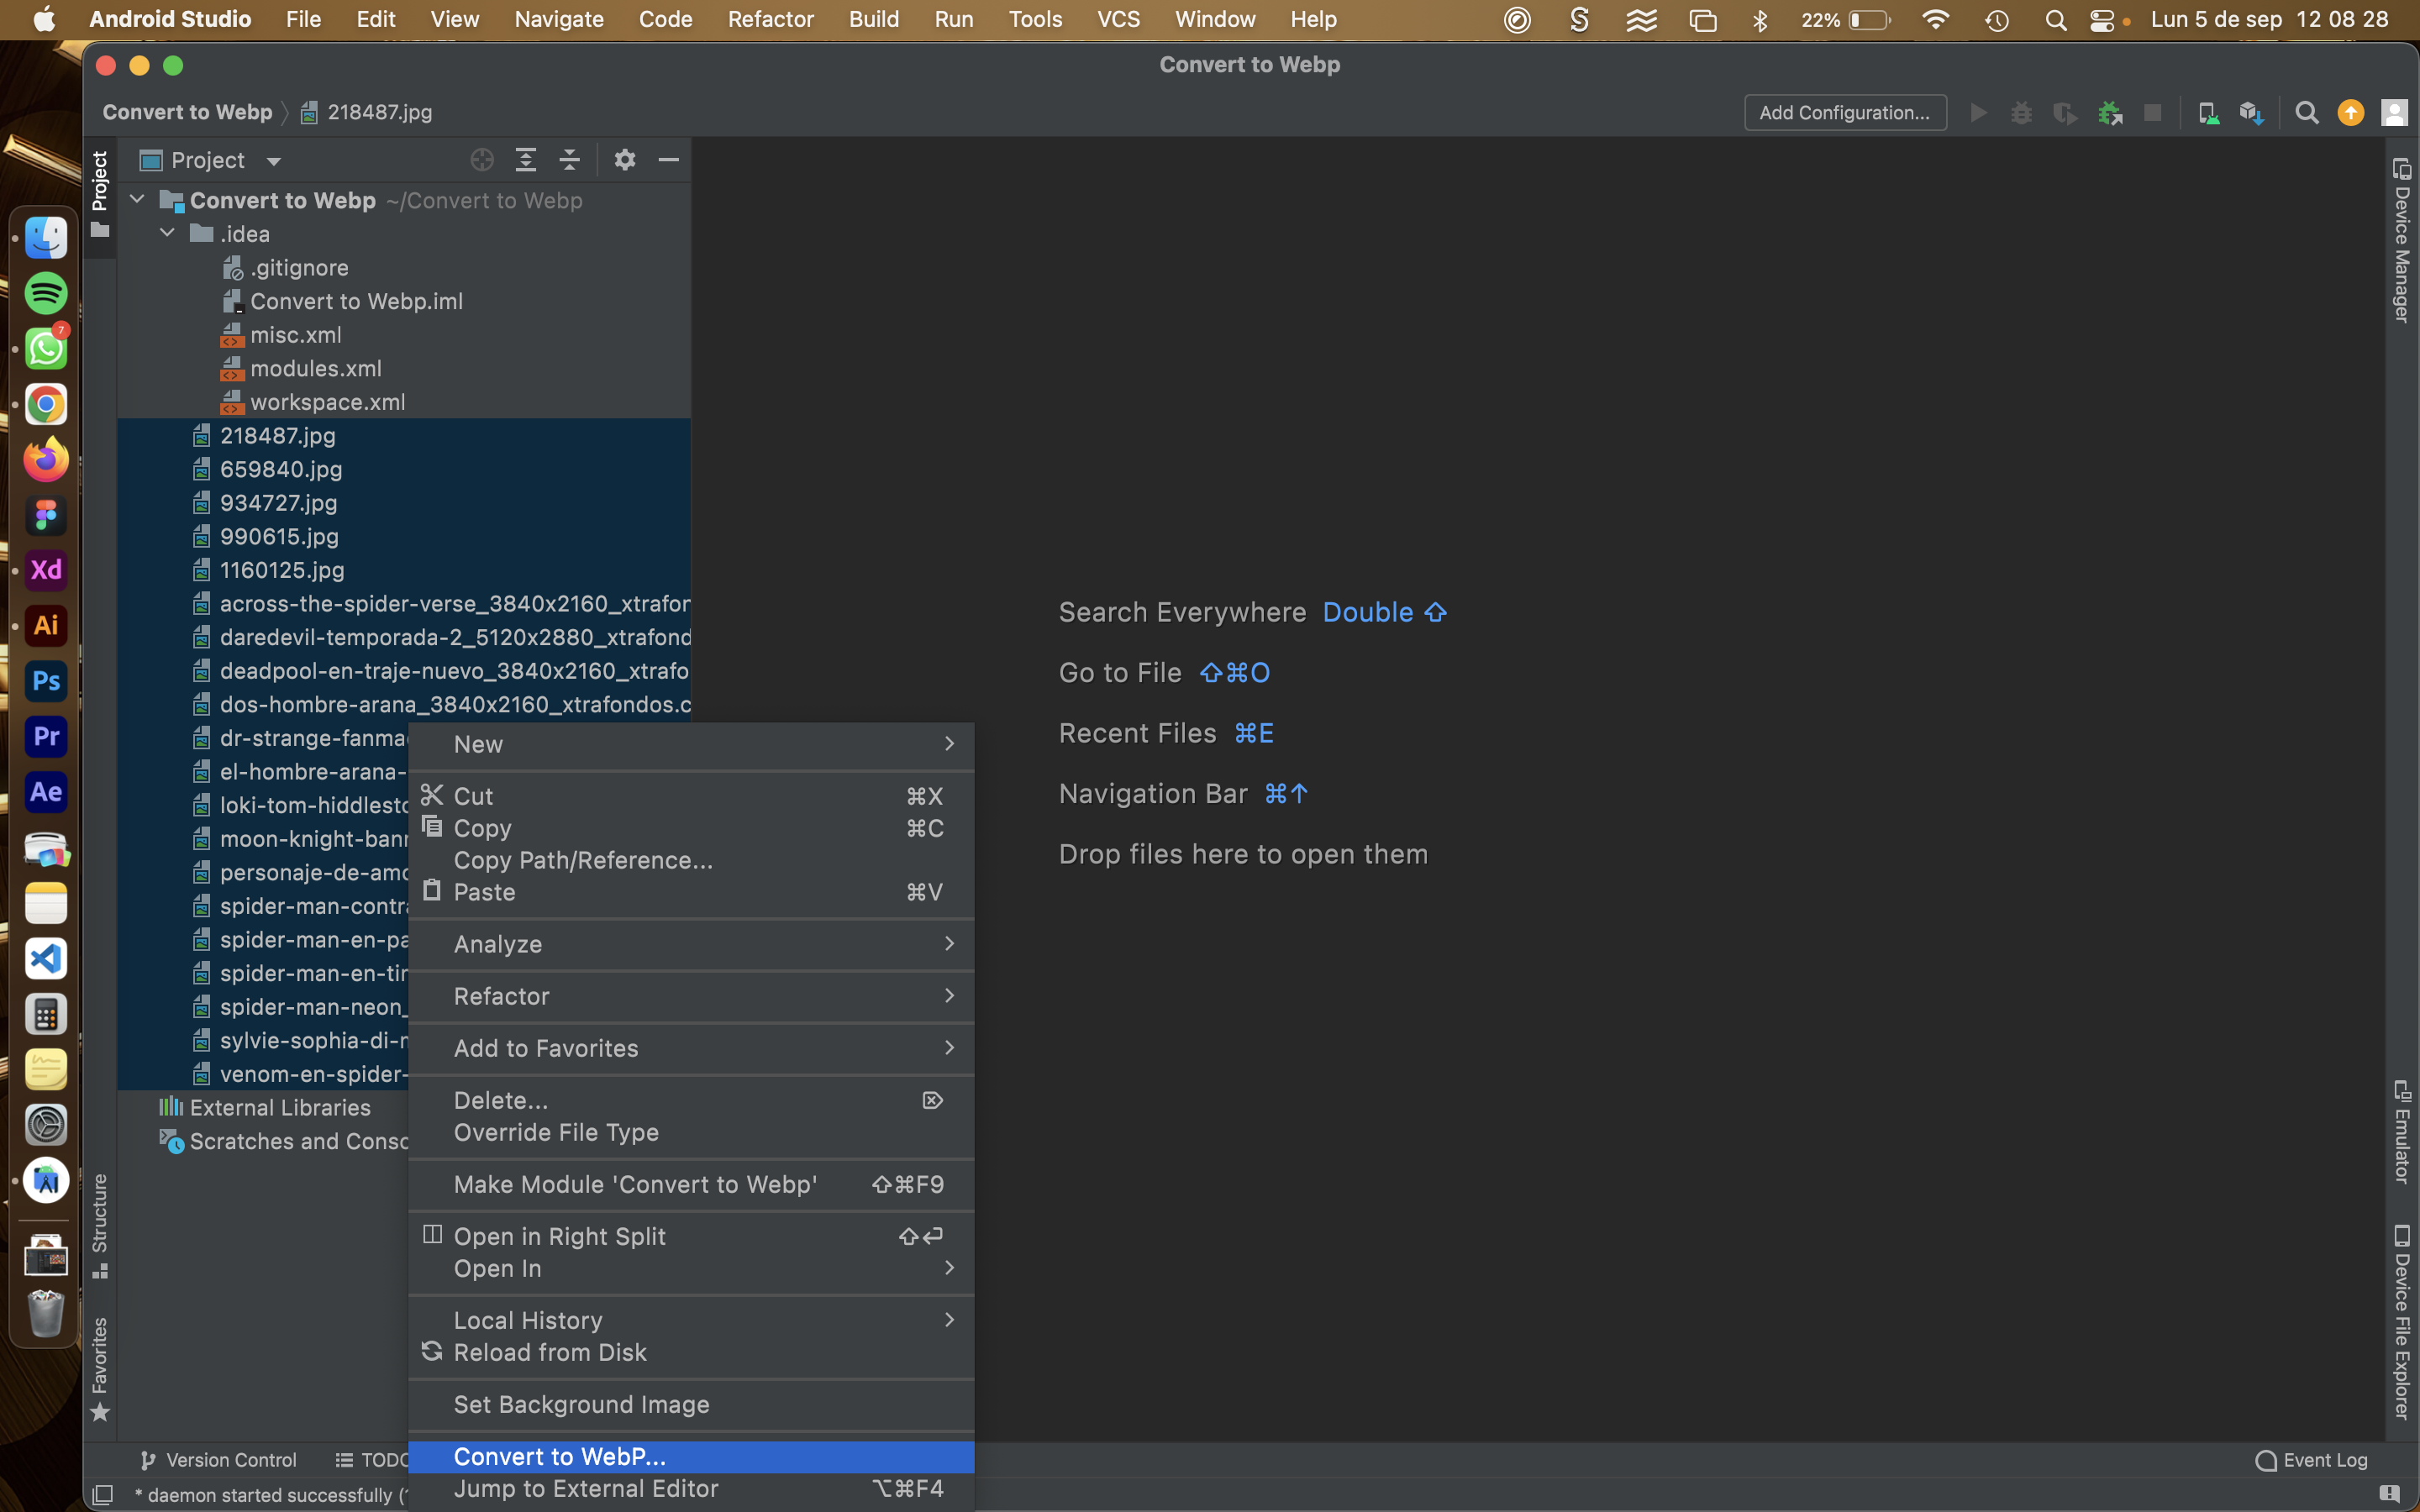Toggle the Version Control tool window

click(218, 1460)
